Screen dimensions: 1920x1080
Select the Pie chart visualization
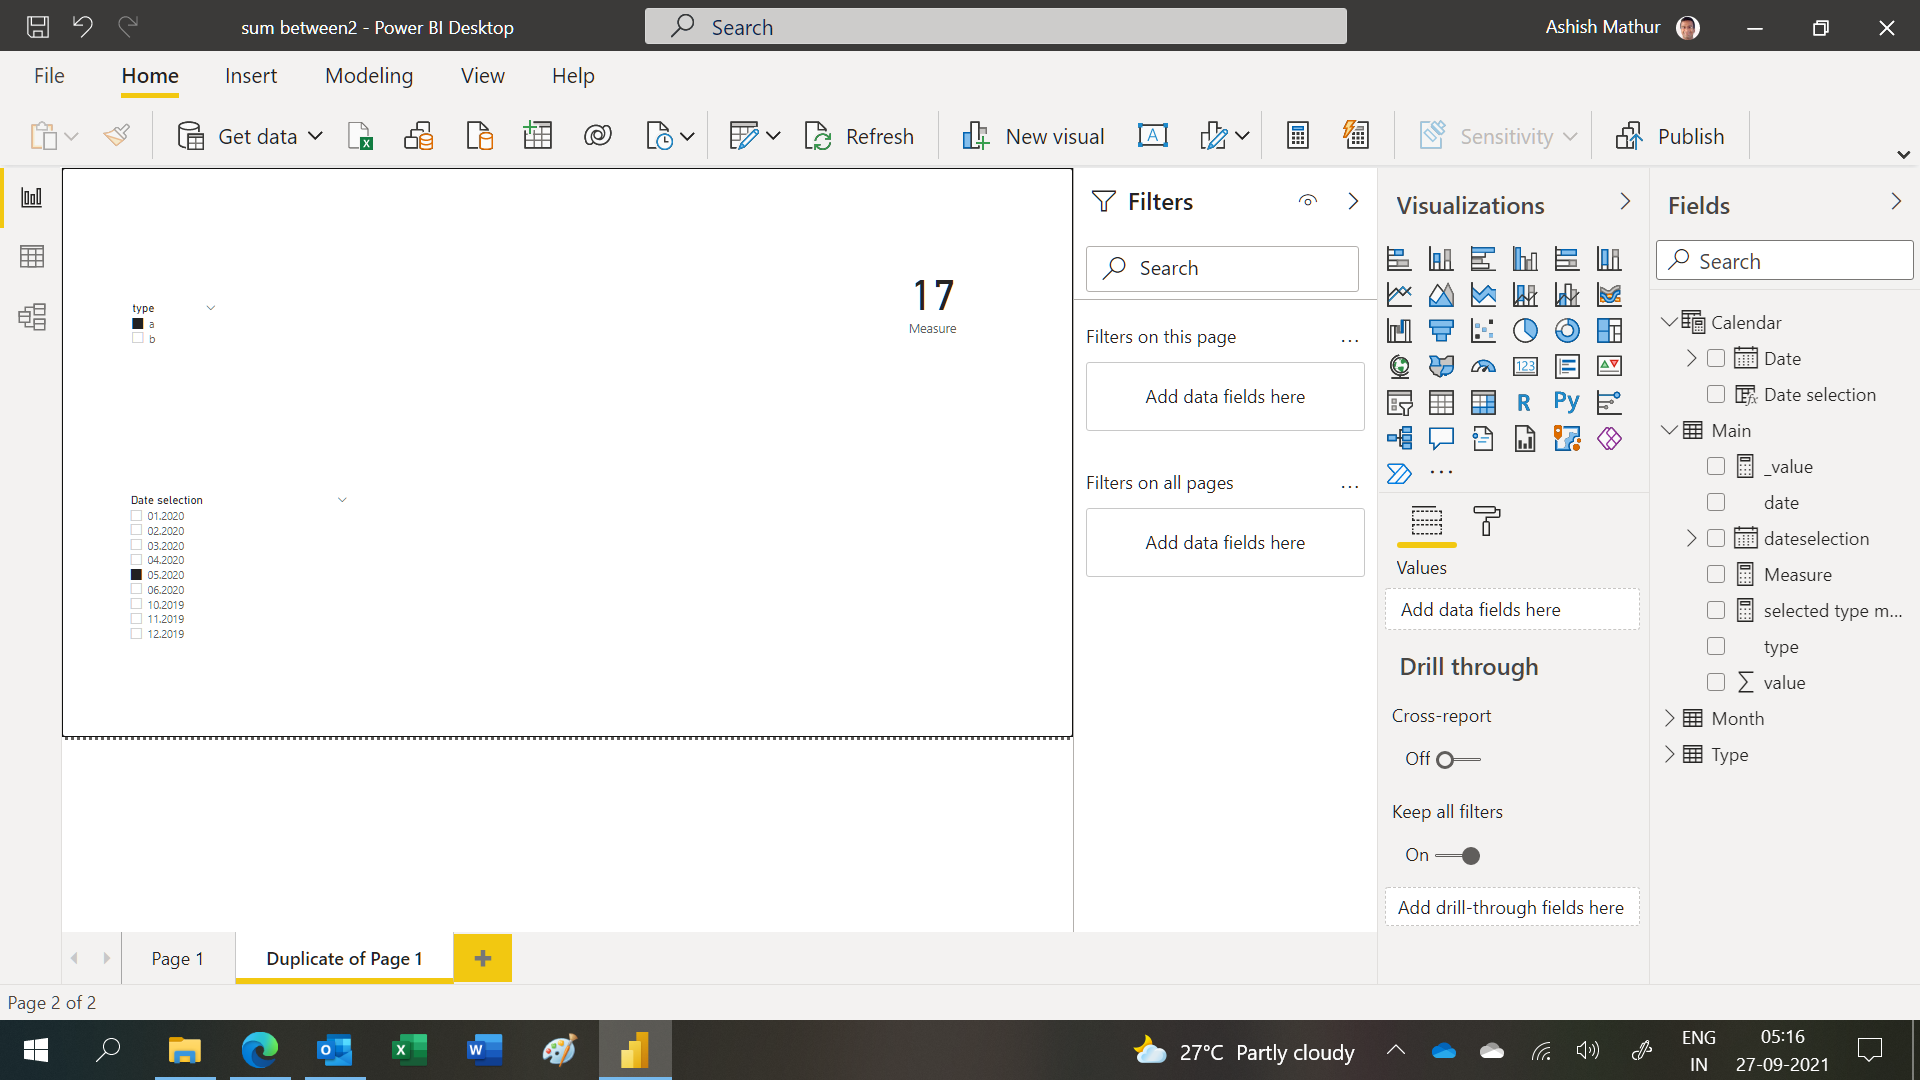point(1525,330)
